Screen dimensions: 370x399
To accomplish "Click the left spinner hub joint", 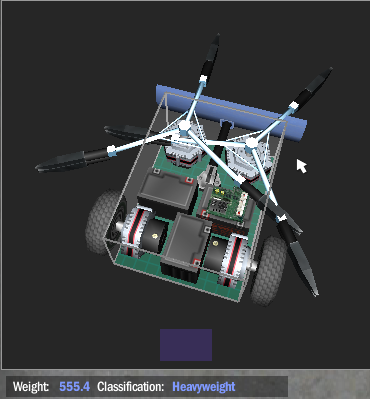I will tap(184, 126).
